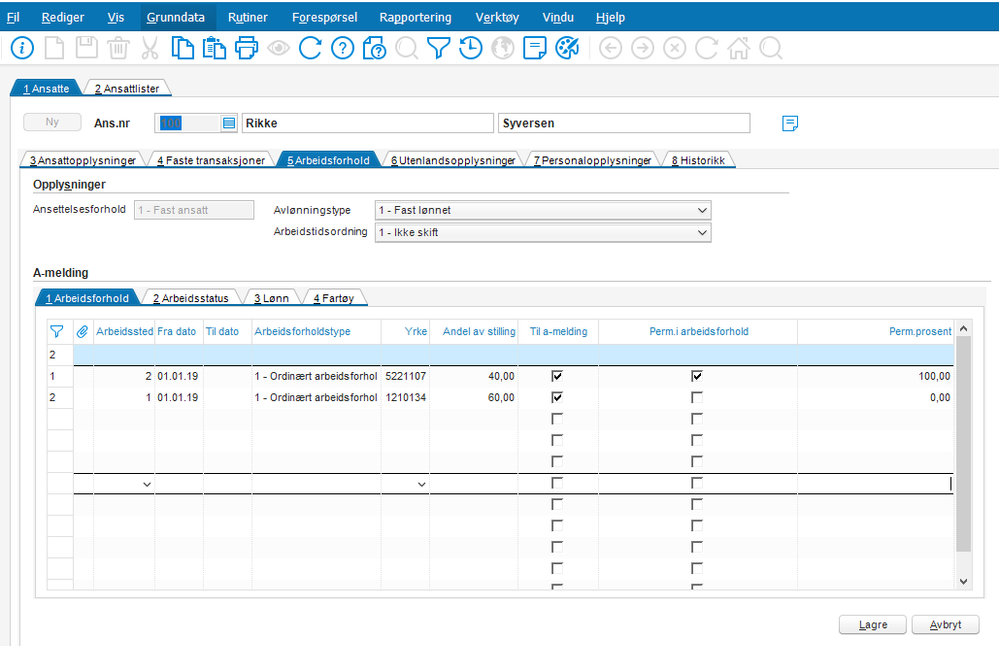Expand the Arbeidssted dropdown arrow in the entry row
Screen dimensions: 999x646
click(147, 484)
